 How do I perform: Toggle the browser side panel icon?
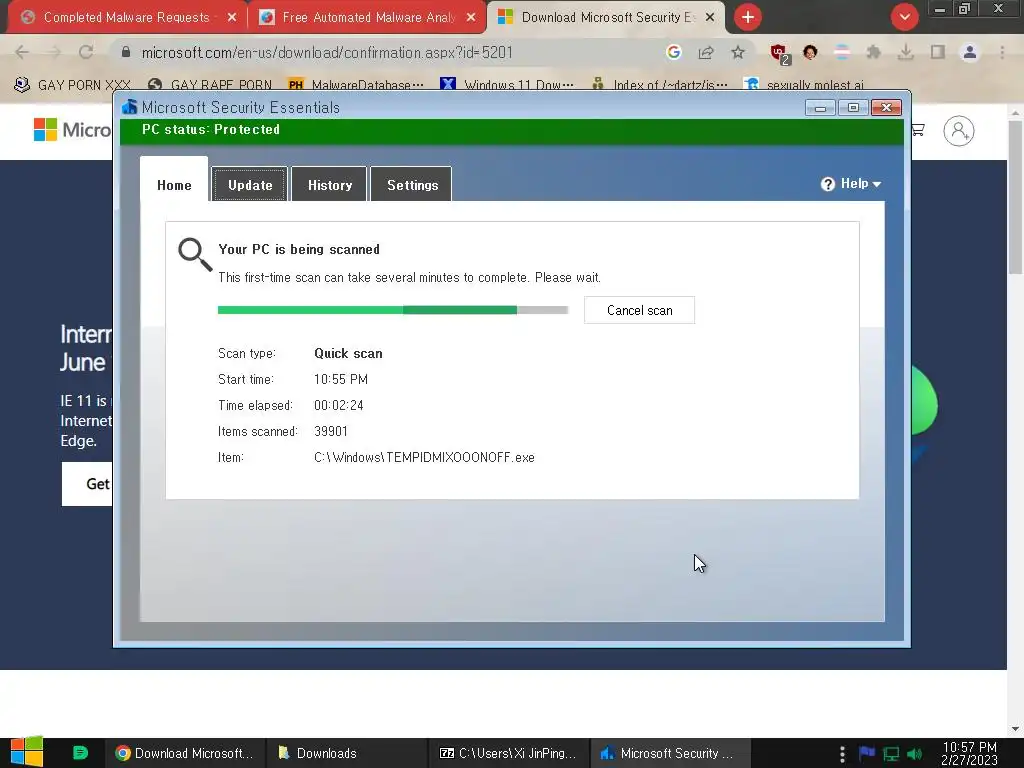point(938,52)
